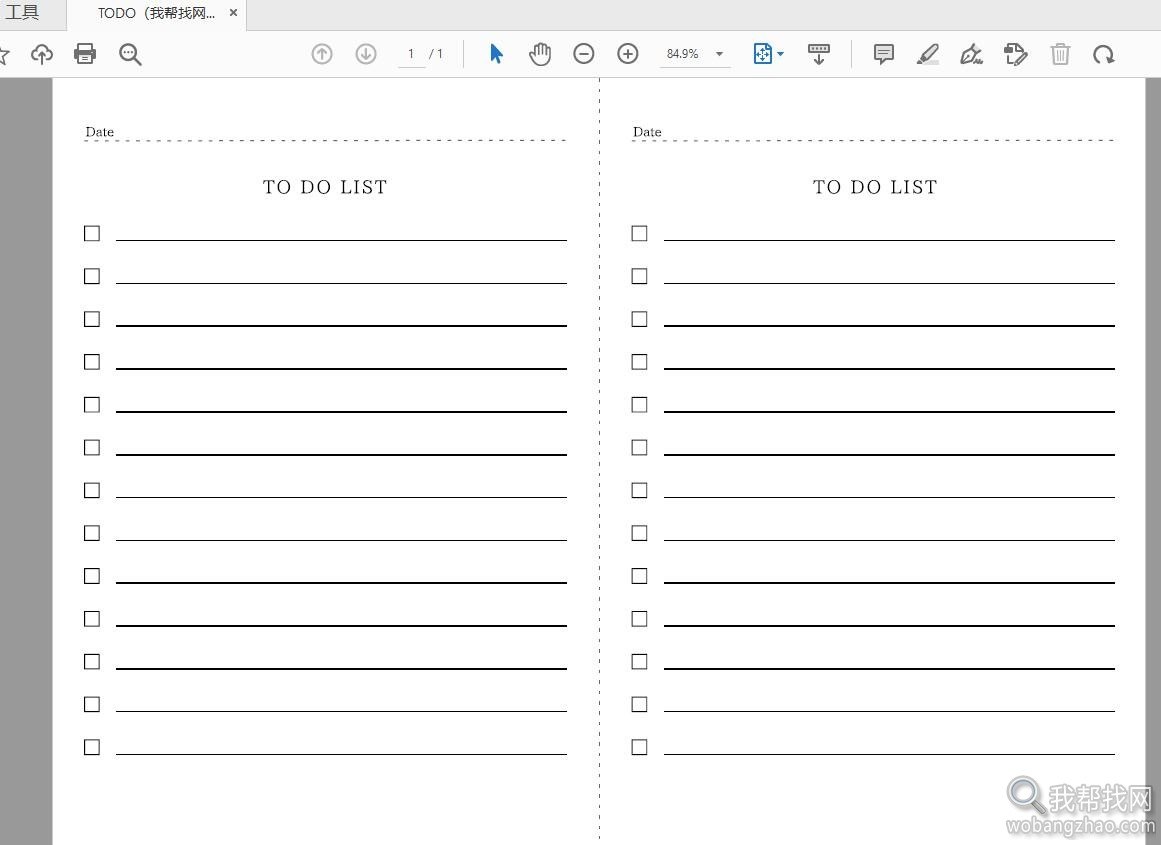Check the first checkbox on right list

(x=639, y=233)
